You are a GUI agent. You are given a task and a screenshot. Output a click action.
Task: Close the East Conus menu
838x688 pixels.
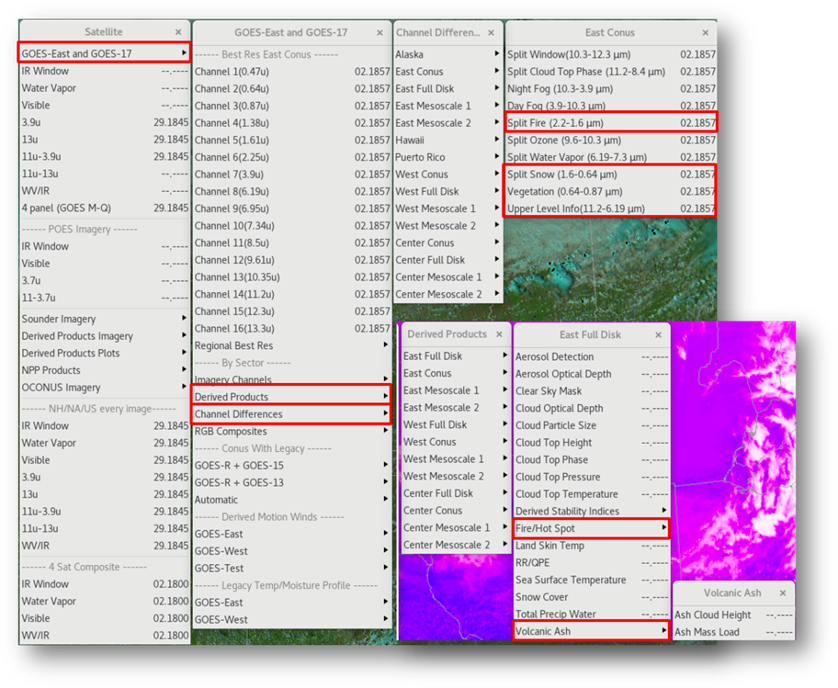point(705,33)
